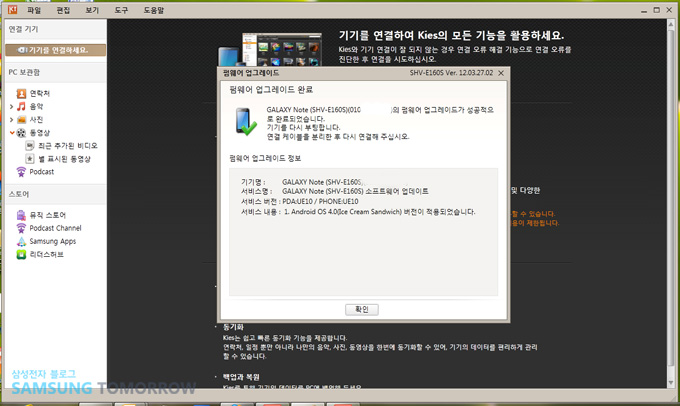Open 뮤직 스토어 store
This screenshot has width=680, height=406.
click(x=48, y=215)
